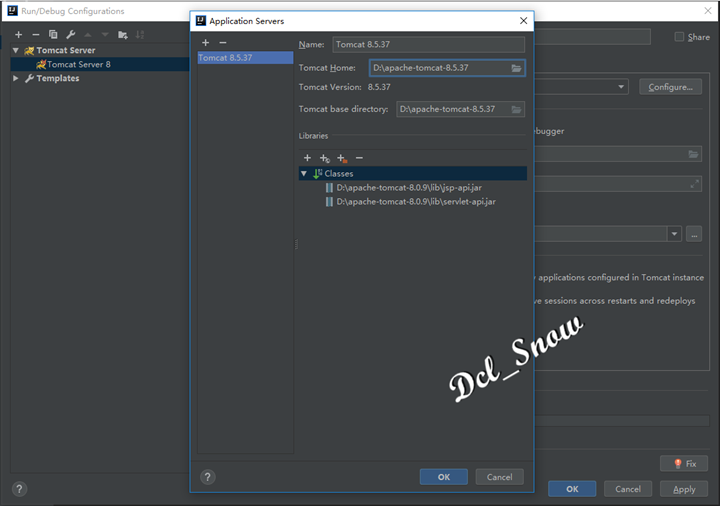This screenshot has width=720, height=506.
Task: Click OK in Application Servers dialog
Action: tap(444, 477)
